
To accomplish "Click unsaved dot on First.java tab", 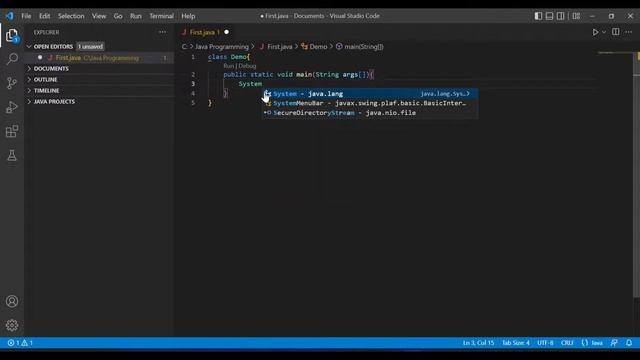I will click(227, 32).
